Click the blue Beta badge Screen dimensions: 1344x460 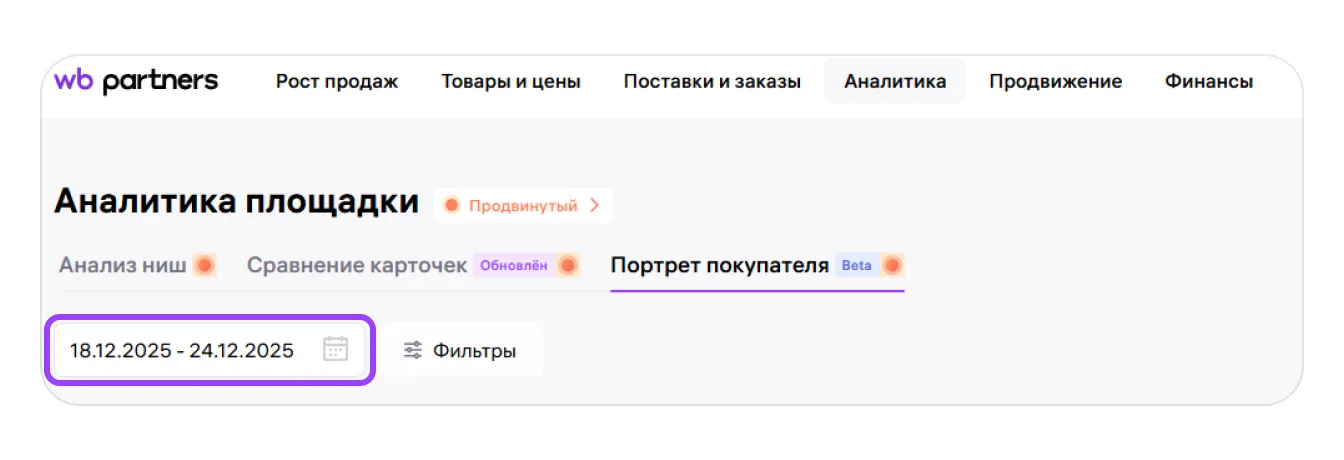coord(856,266)
